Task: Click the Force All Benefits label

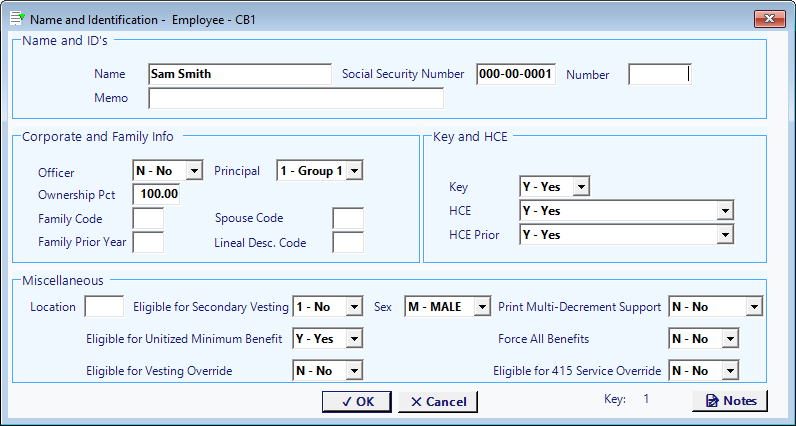Action: (544, 339)
